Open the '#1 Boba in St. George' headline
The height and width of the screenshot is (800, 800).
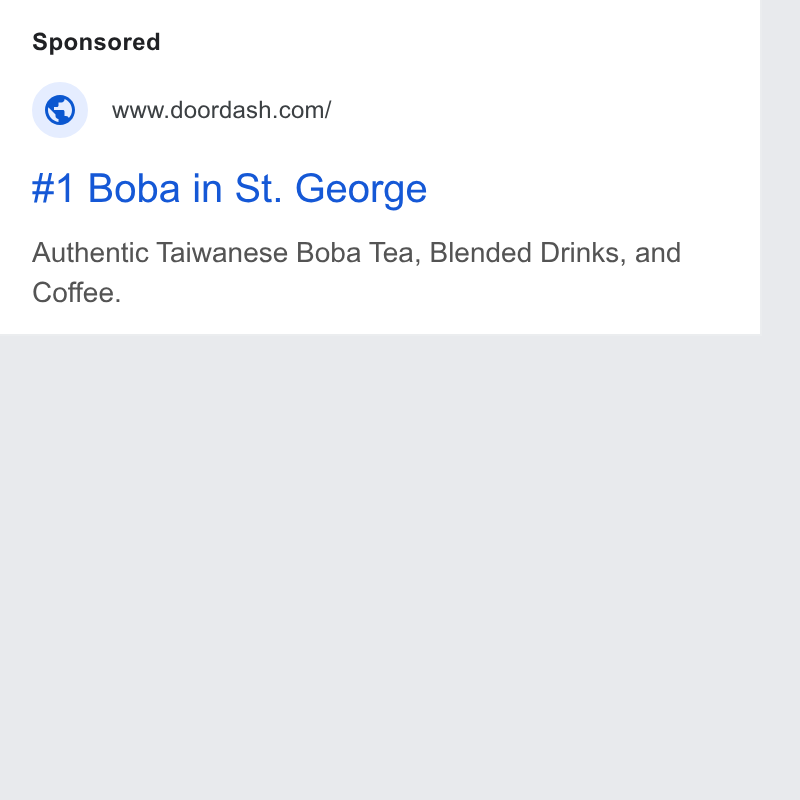(229, 189)
